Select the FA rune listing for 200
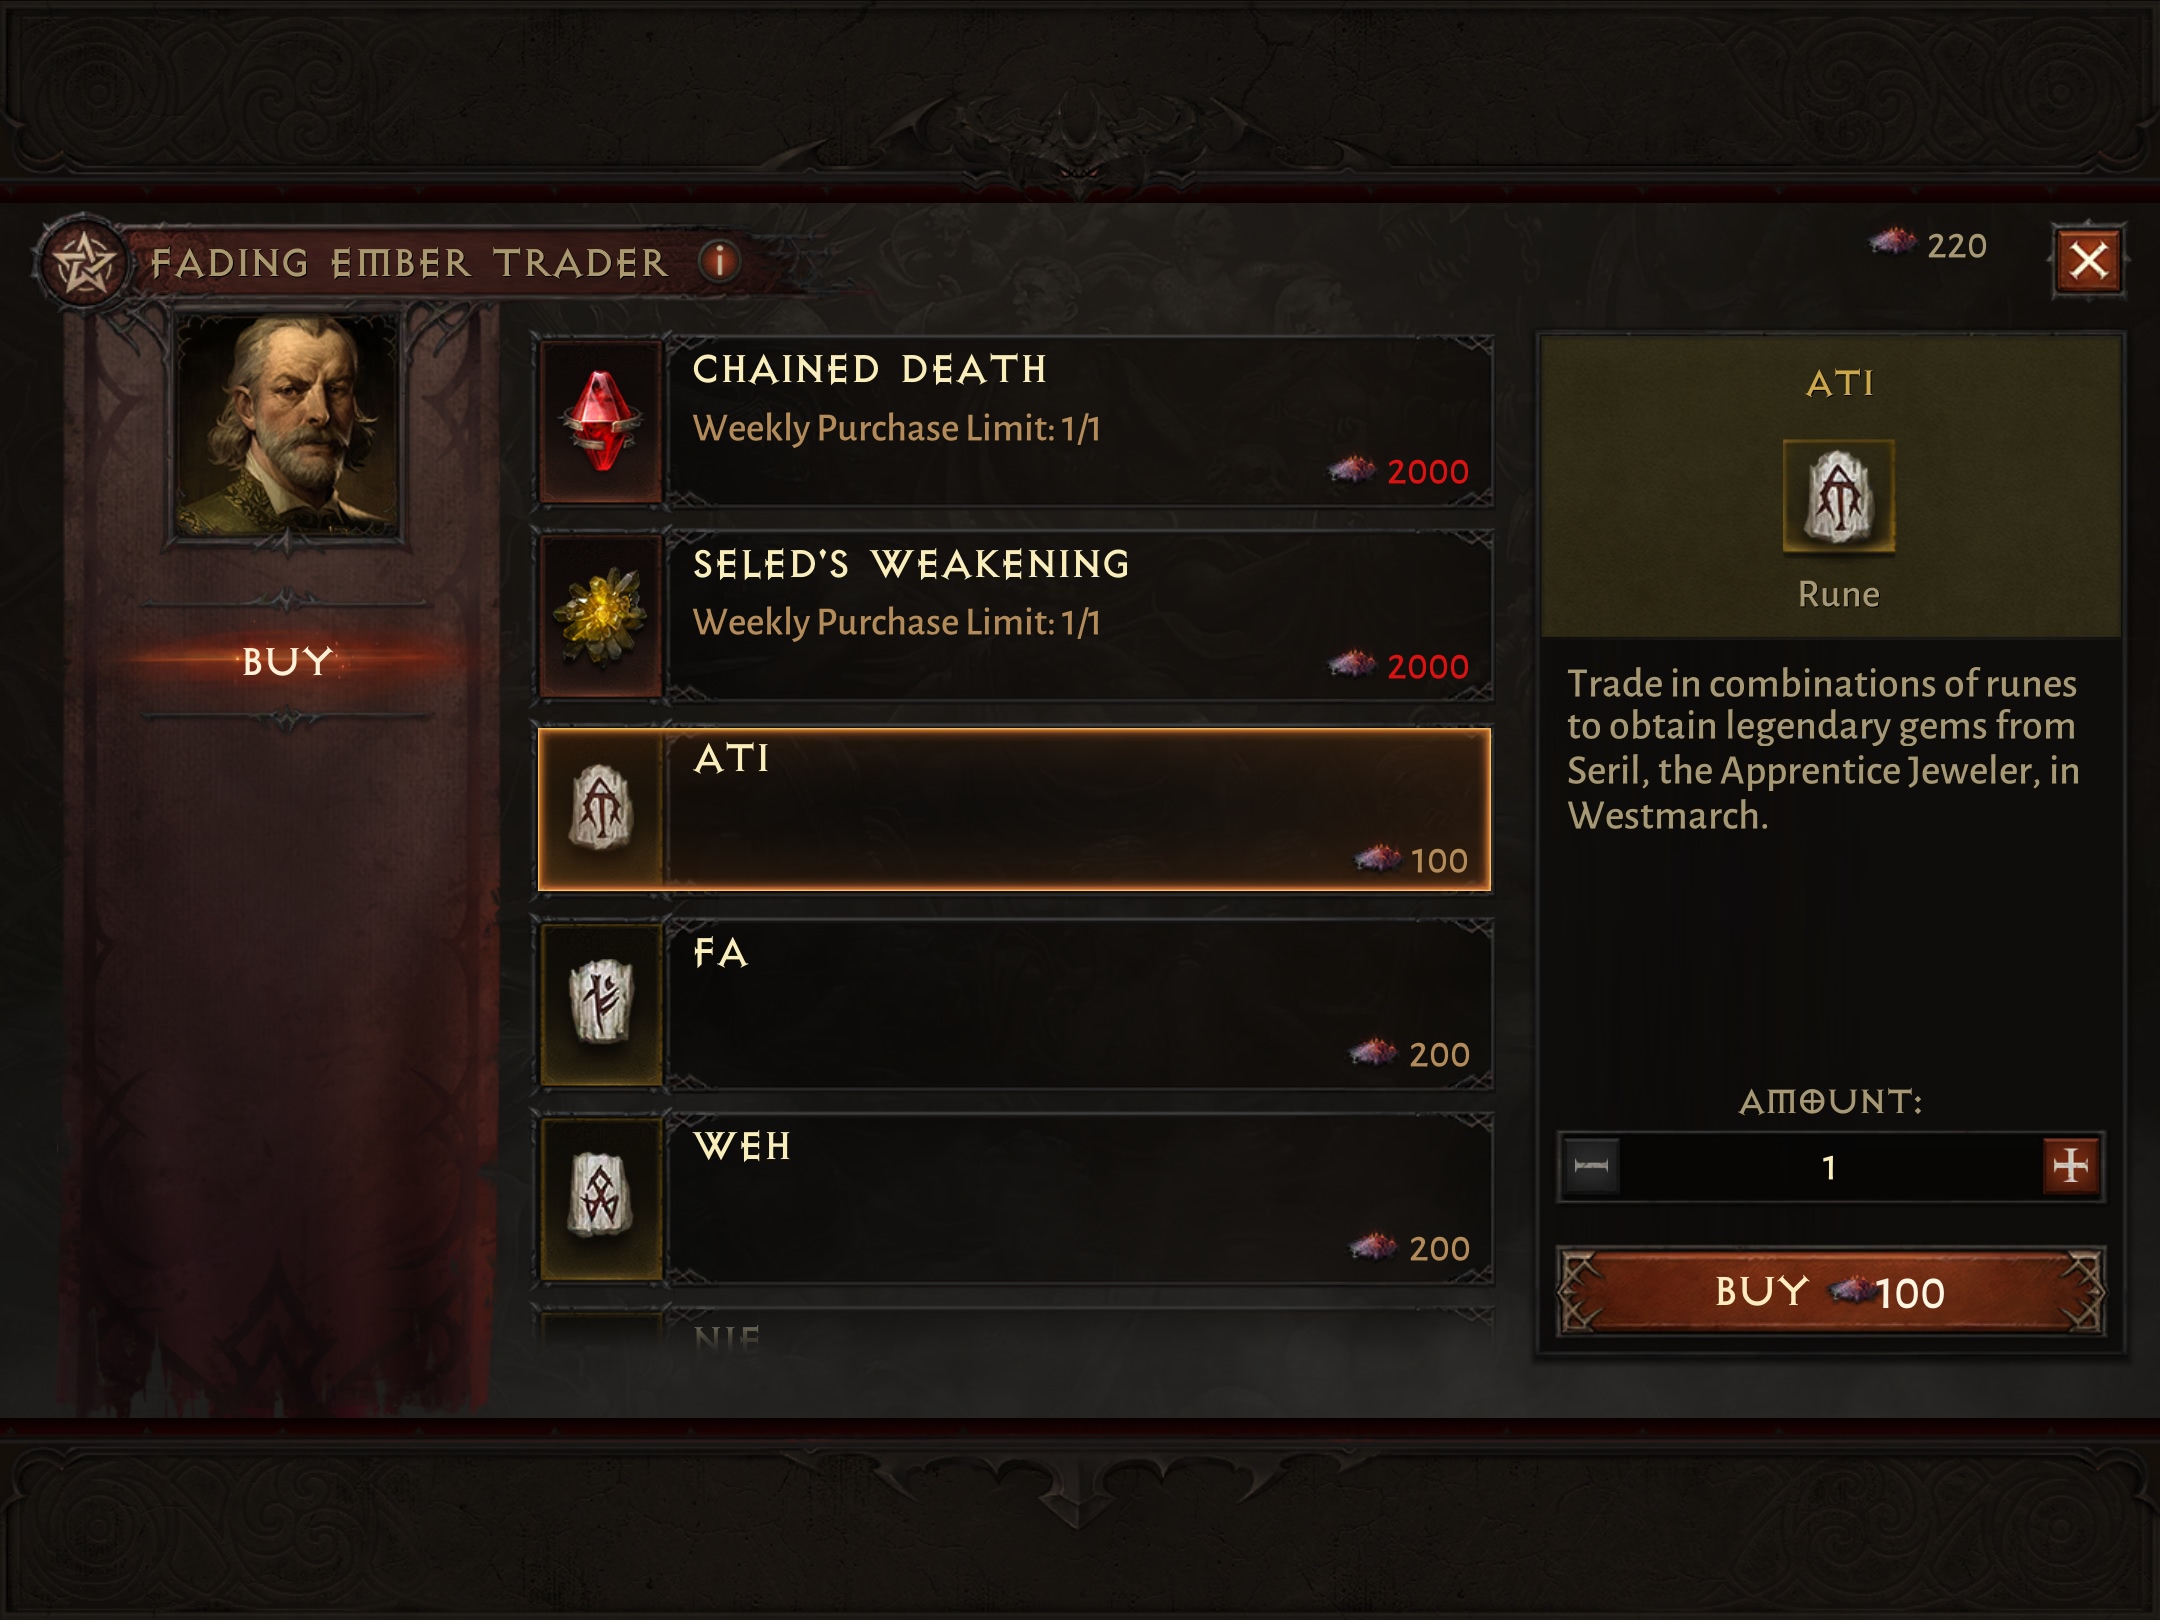Viewport: 2160px width, 1620px height. click(x=1014, y=1004)
